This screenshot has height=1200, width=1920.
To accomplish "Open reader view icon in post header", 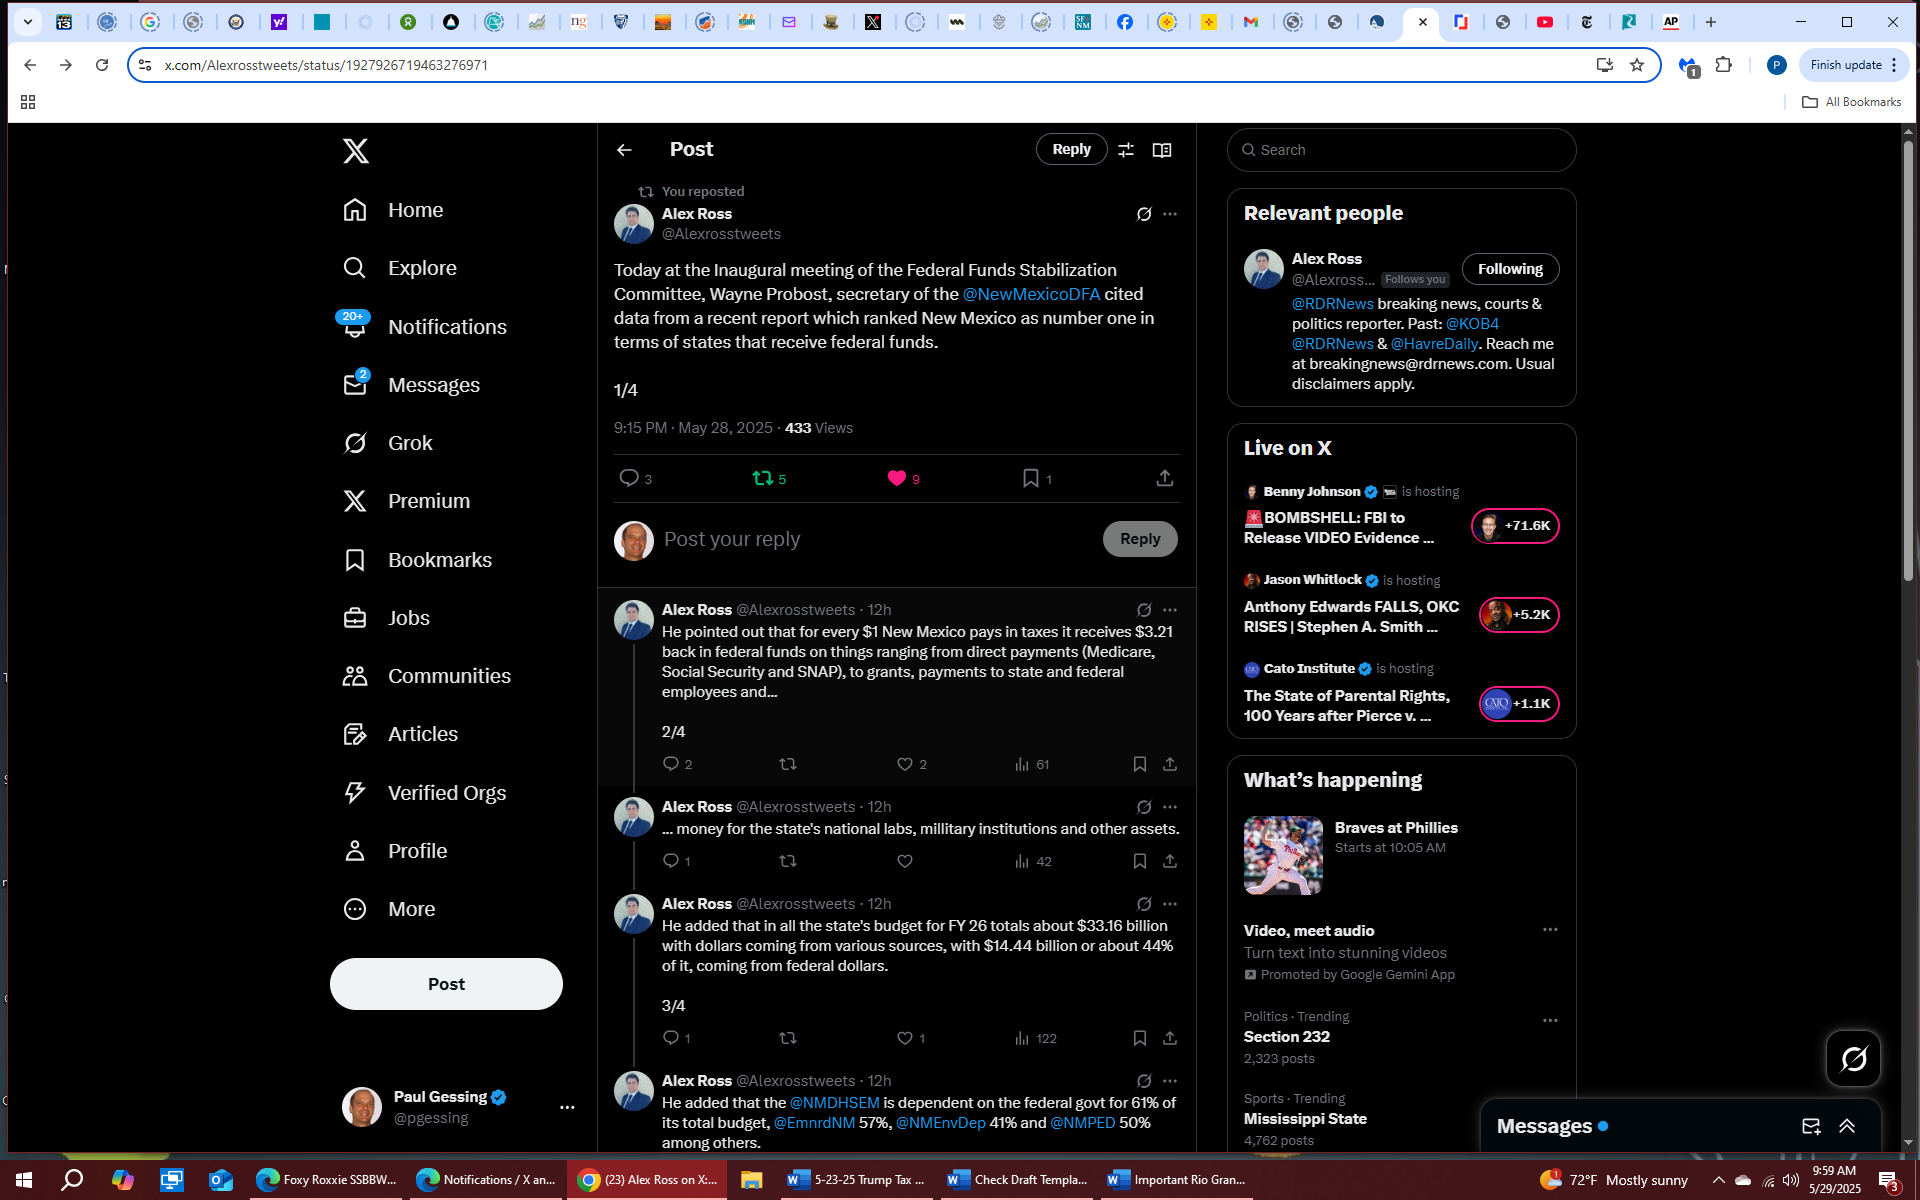I will (1162, 150).
